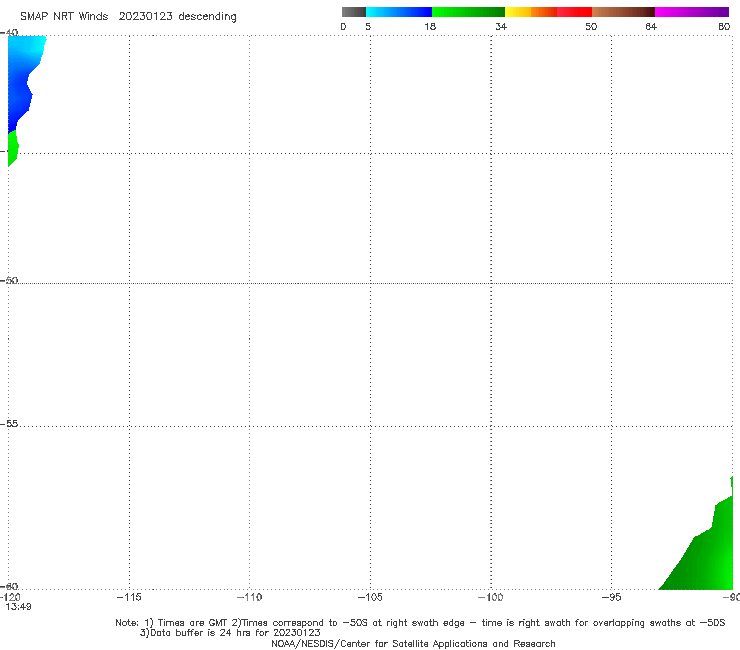Click the swath time label 13:49
The height and width of the screenshot is (650, 740).
click(18, 607)
